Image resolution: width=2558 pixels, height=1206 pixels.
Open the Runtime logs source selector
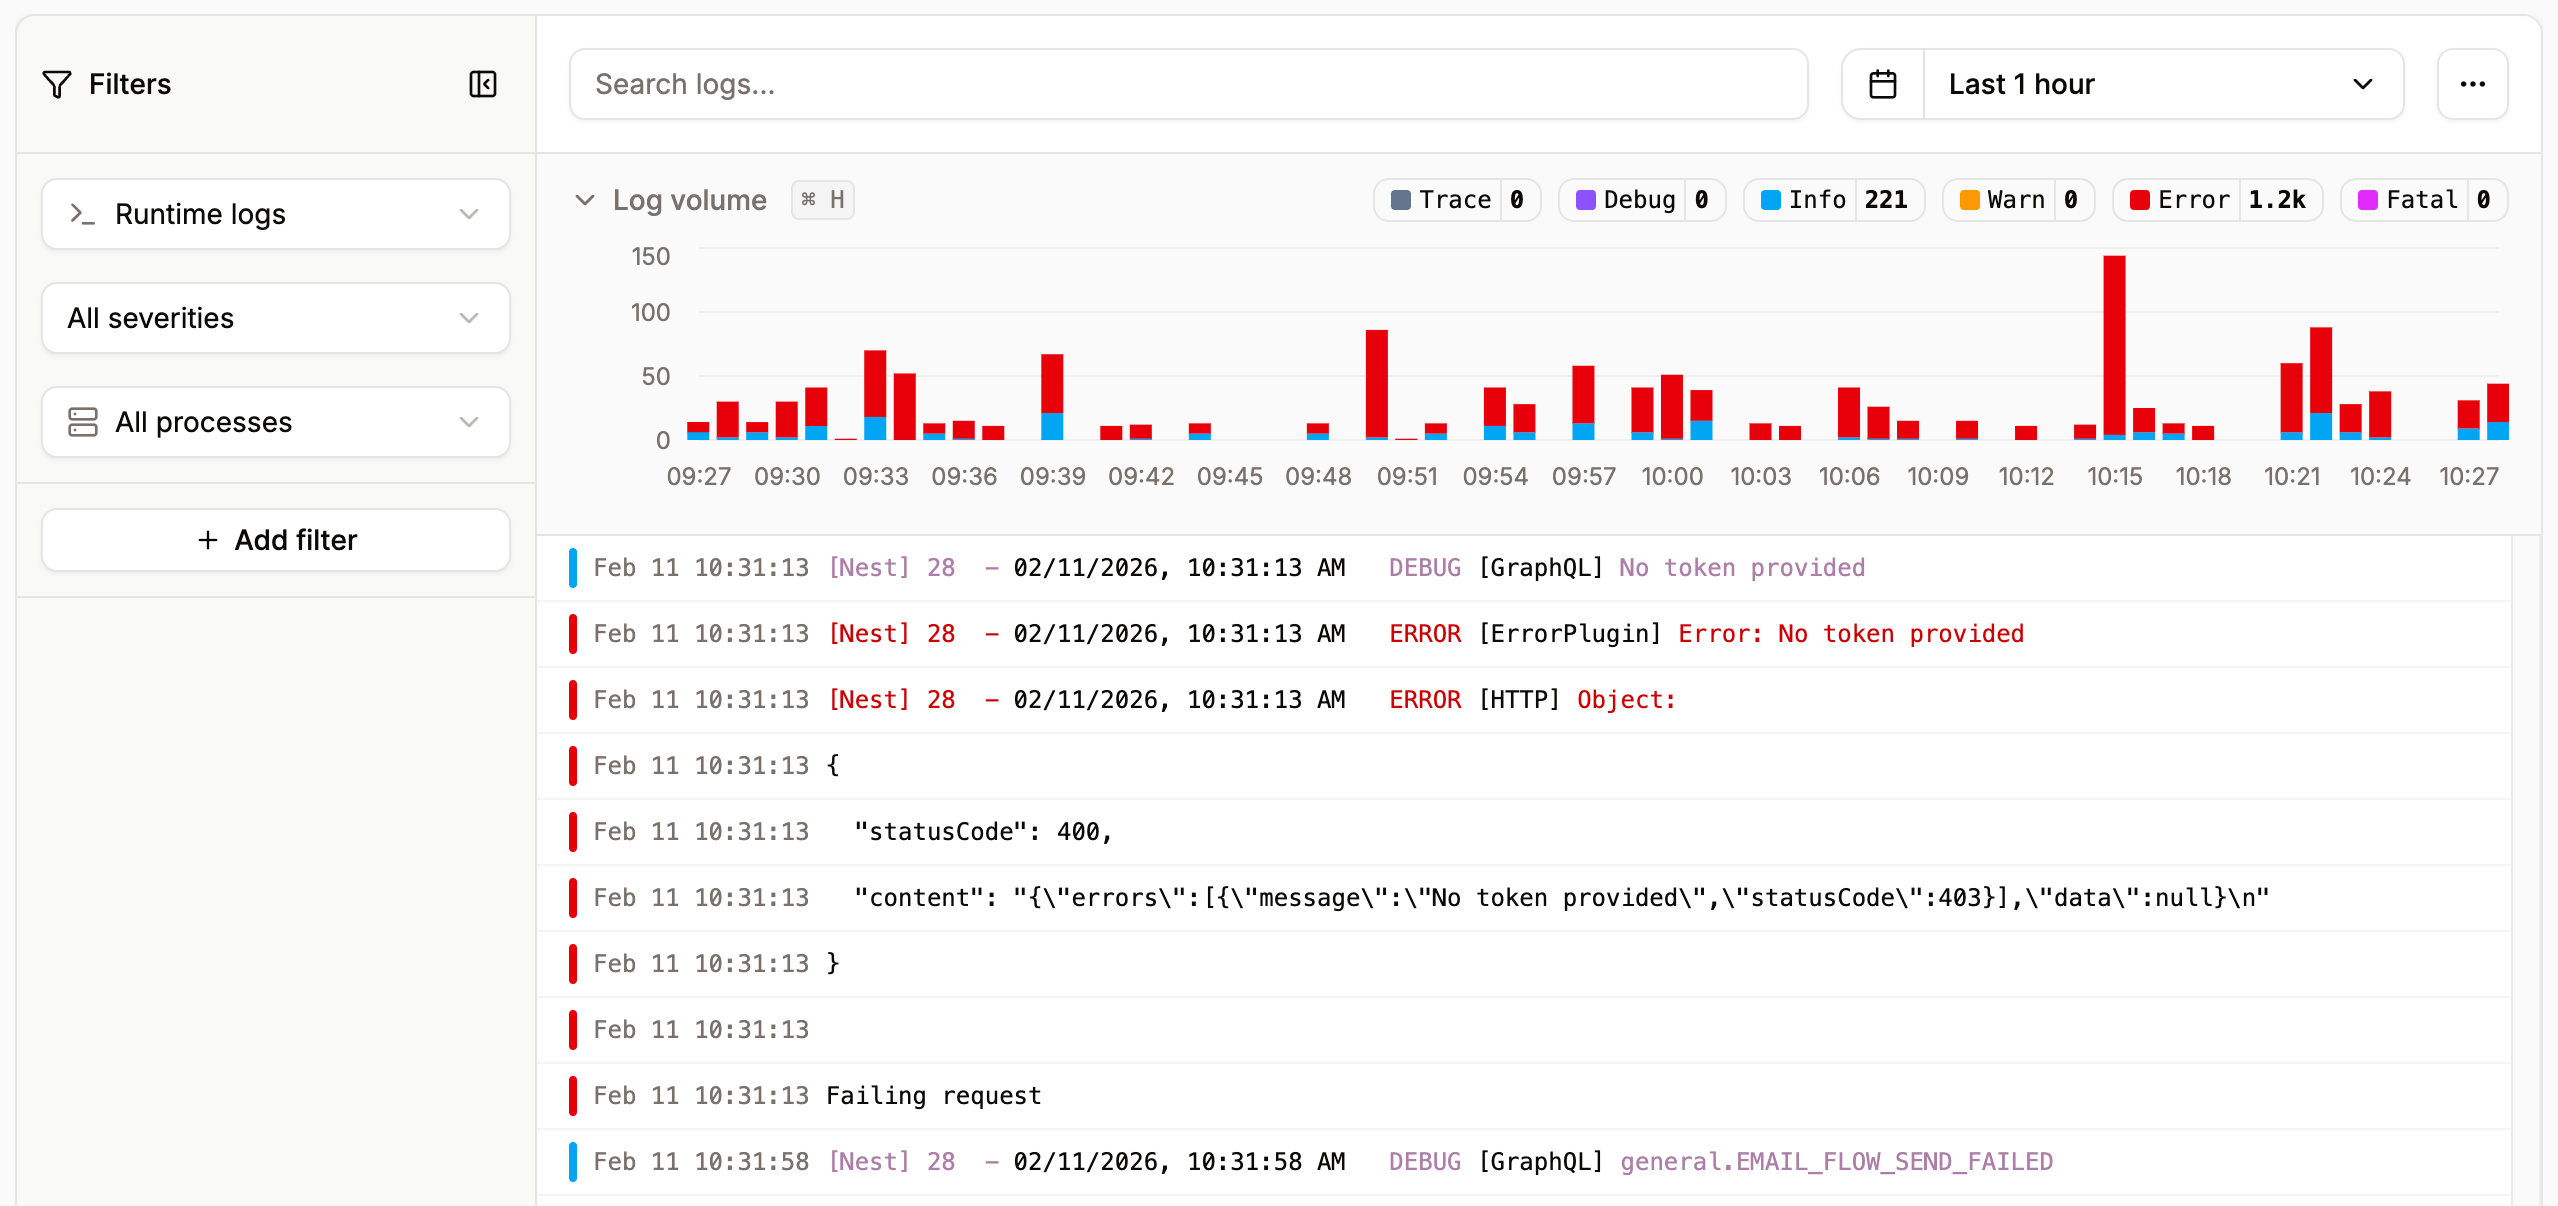[275, 213]
